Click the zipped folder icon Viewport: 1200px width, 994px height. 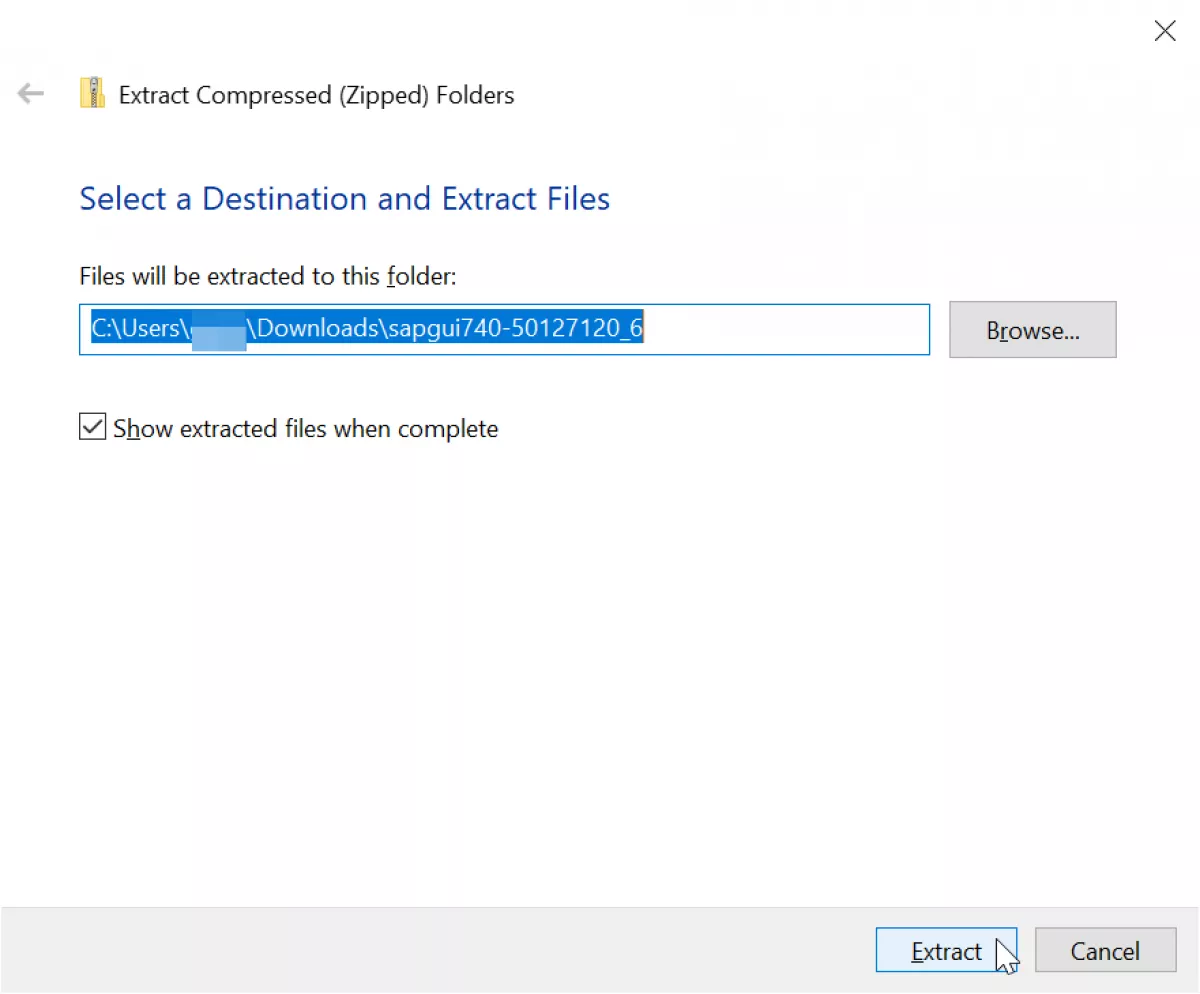click(92, 94)
